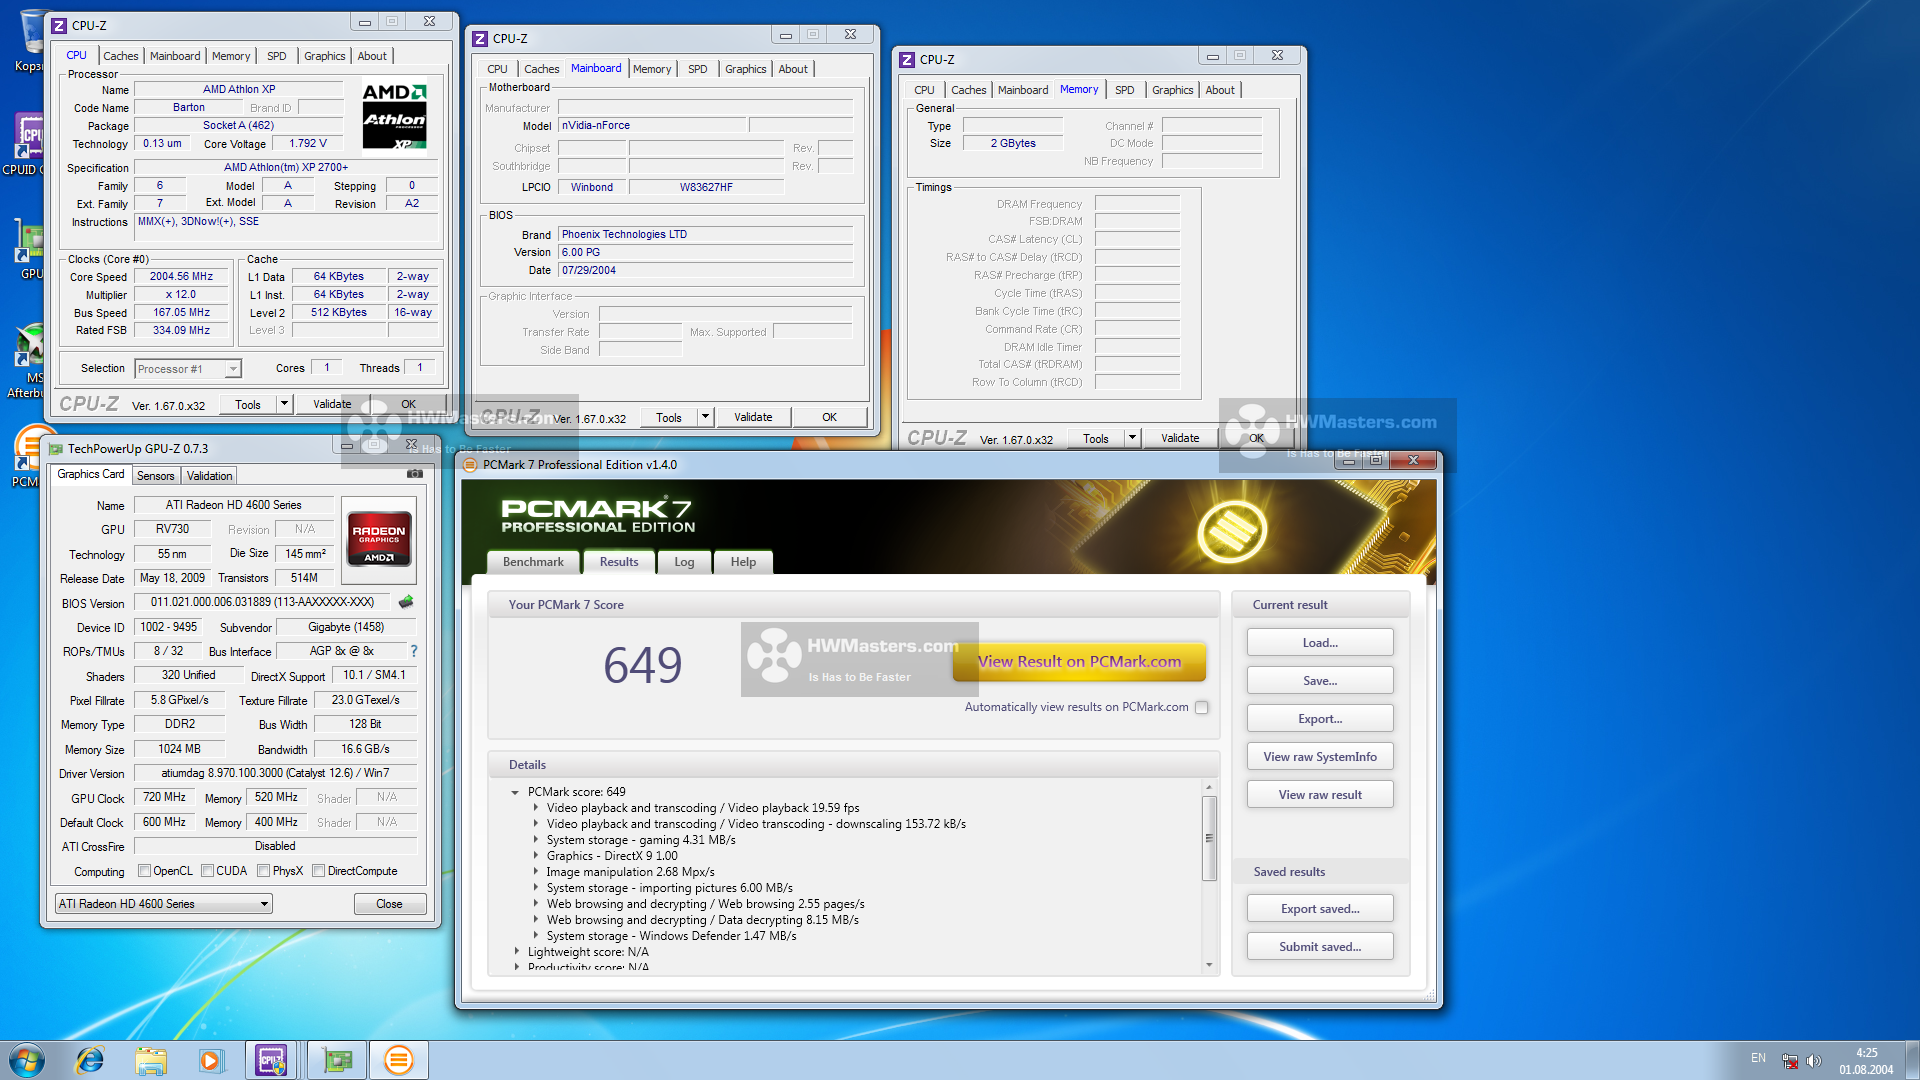Viewport: 1920px width, 1080px height.
Task: Switch to GPU-Z via its taskbar icon
Action: pyautogui.click(x=337, y=1060)
